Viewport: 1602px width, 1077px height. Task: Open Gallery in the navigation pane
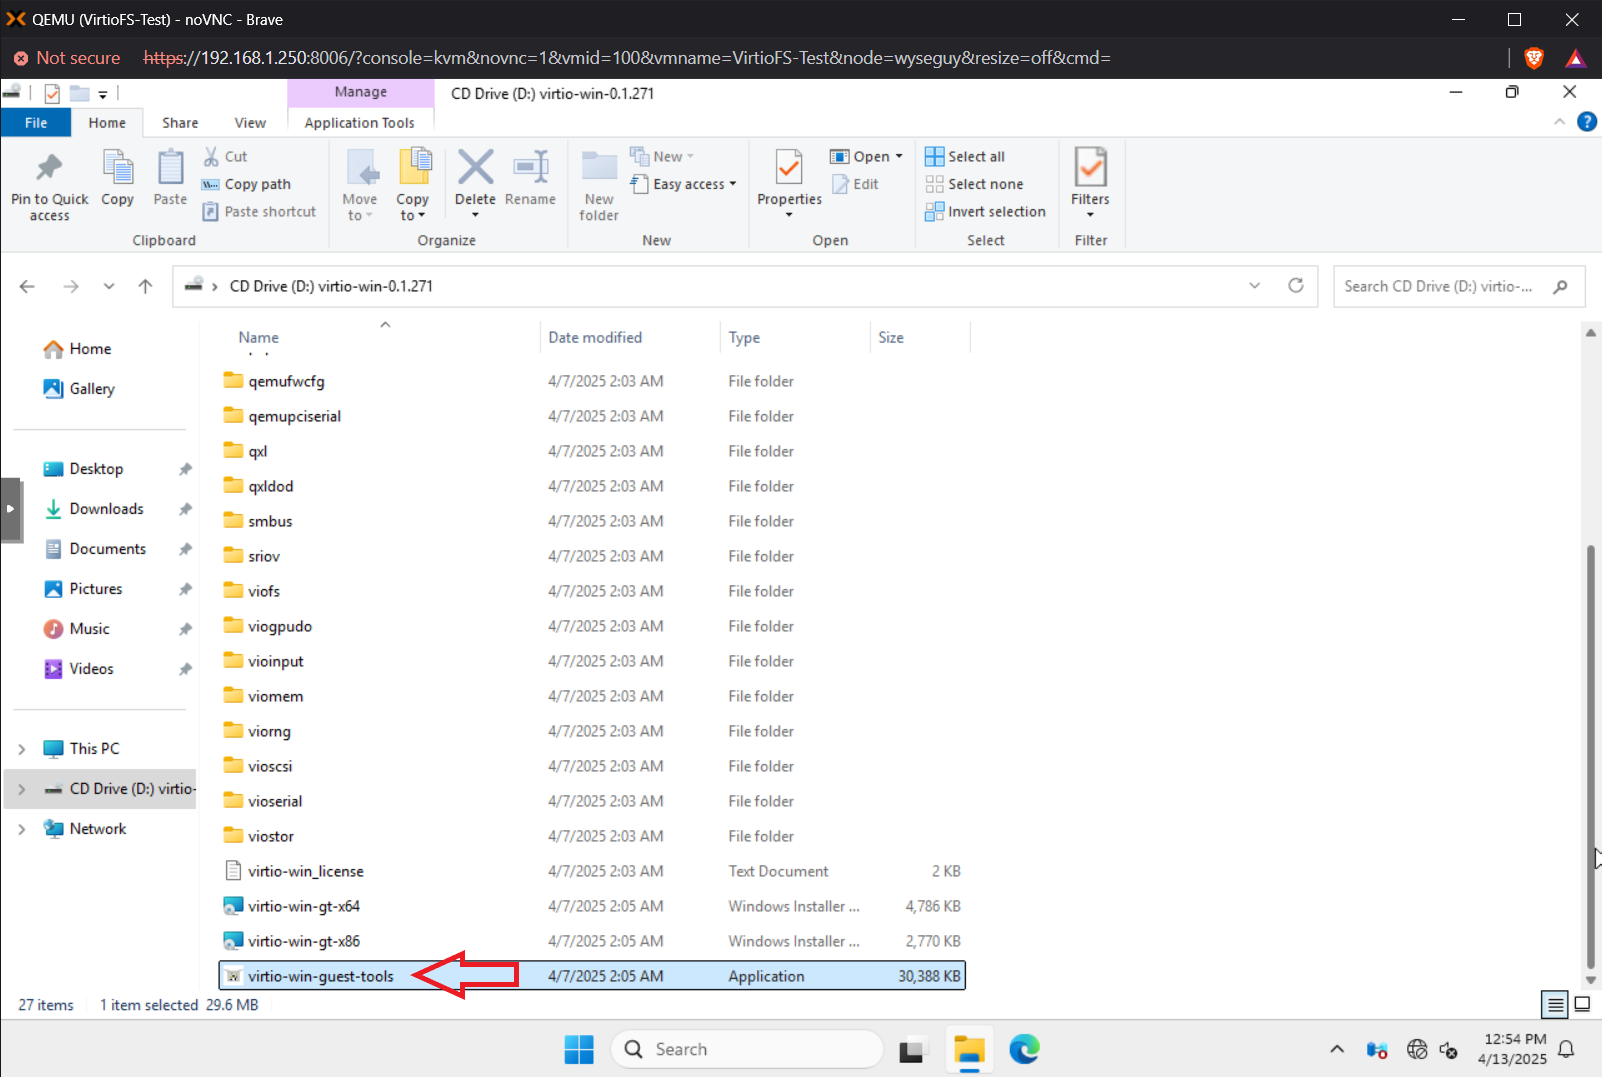[79, 388]
